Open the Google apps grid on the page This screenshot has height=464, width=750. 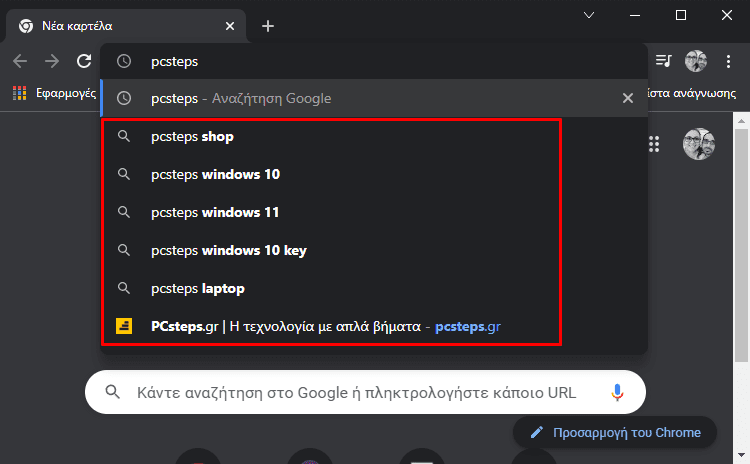654,144
